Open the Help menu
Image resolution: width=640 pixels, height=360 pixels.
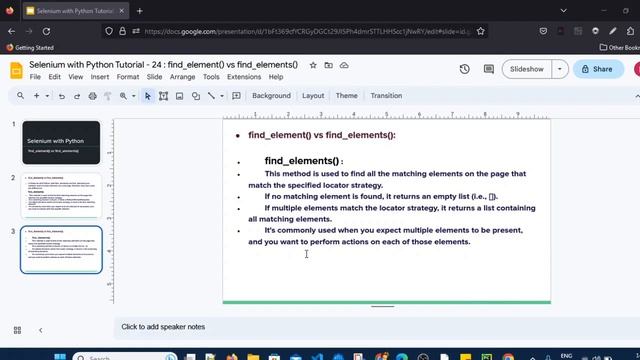coord(276,77)
